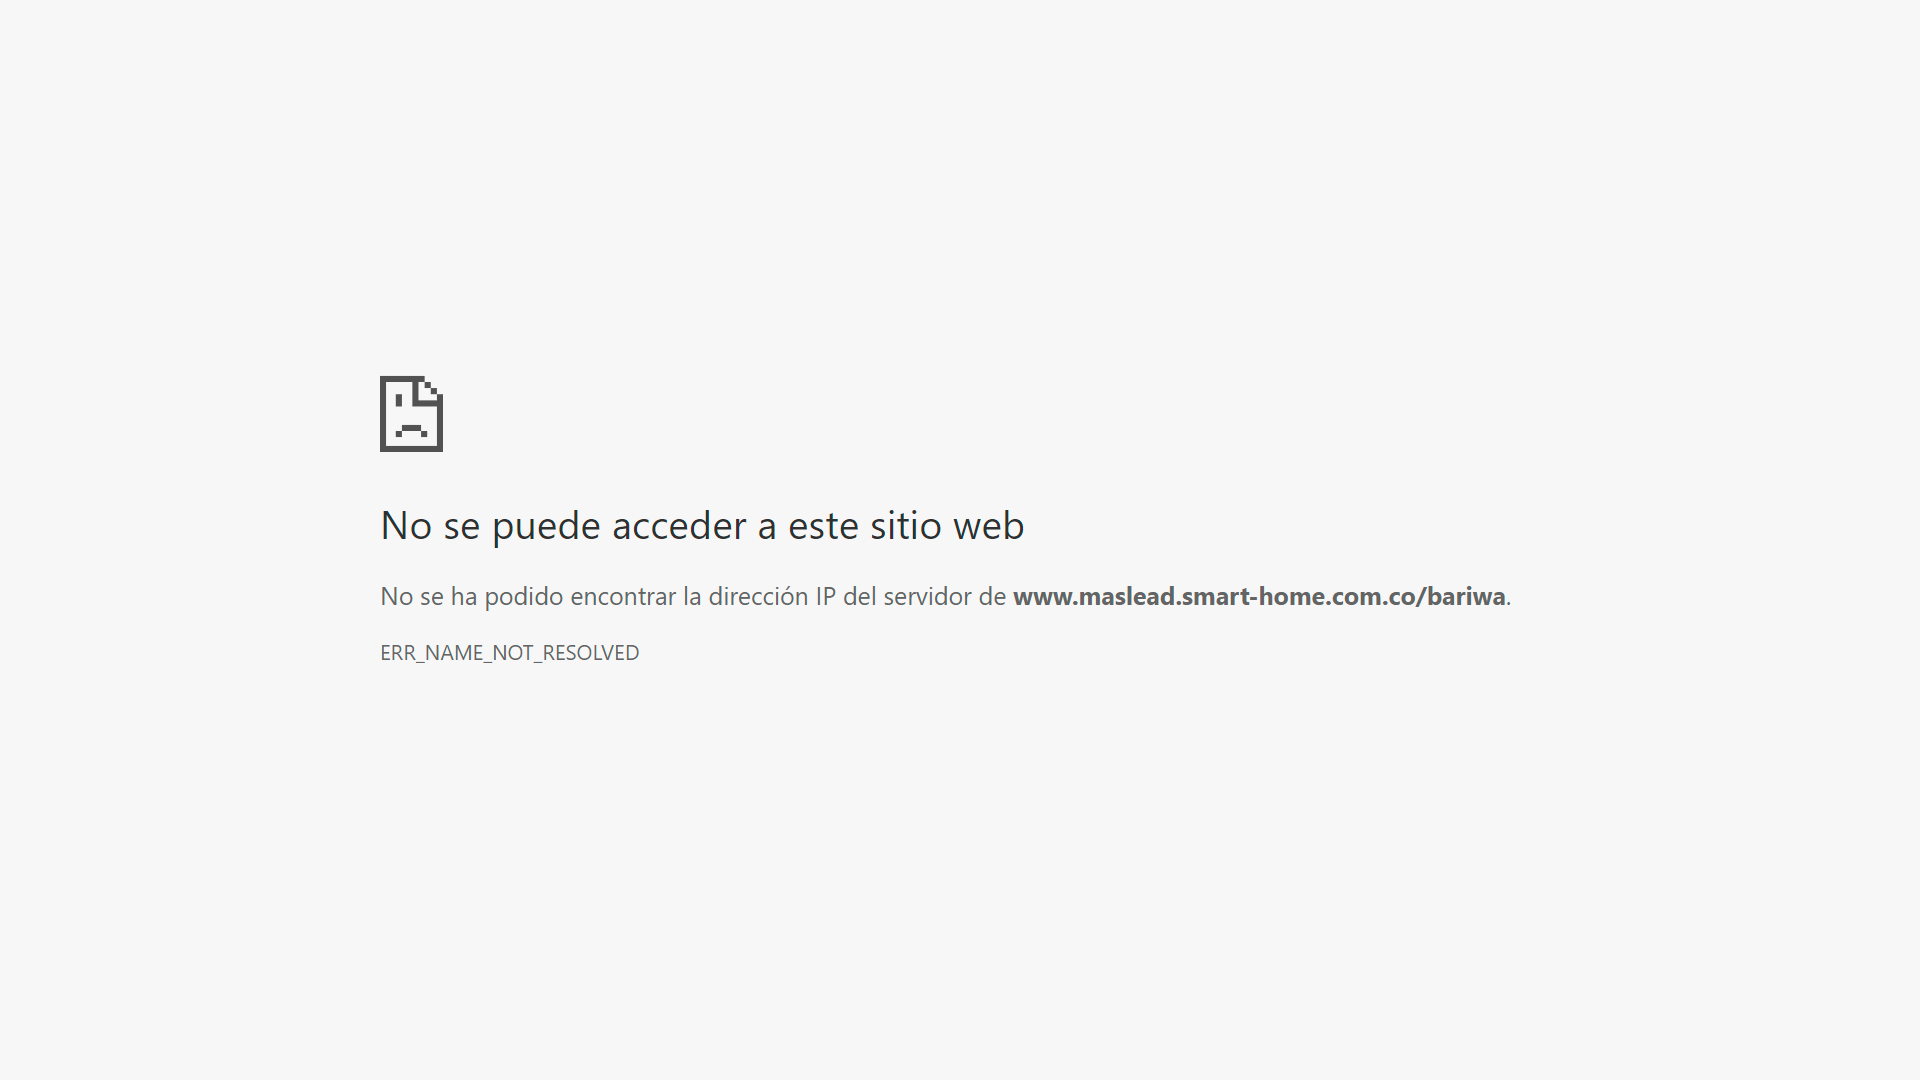This screenshot has width=1920, height=1080.
Task: Select the bold URL www.maslead.smart-home.com.co/bariwa
Action: (1259, 597)
